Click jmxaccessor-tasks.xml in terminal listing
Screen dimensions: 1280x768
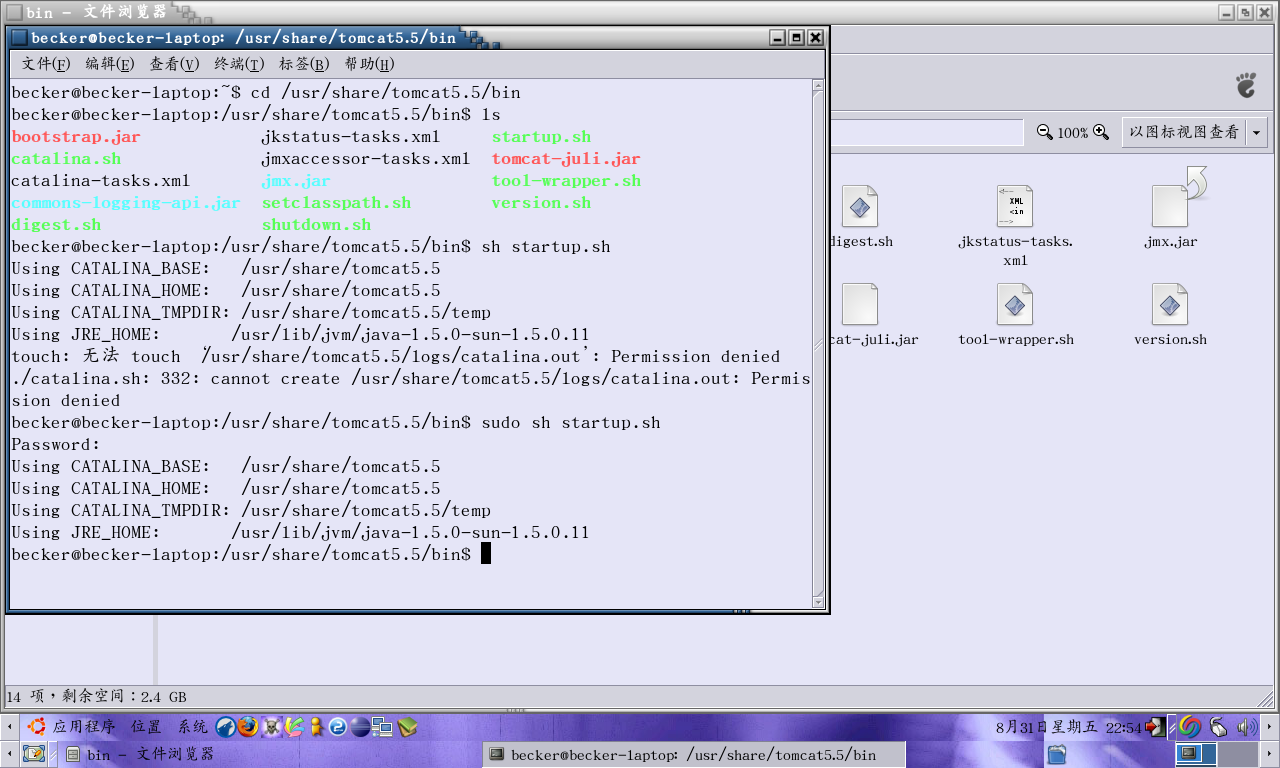[366, 159]
